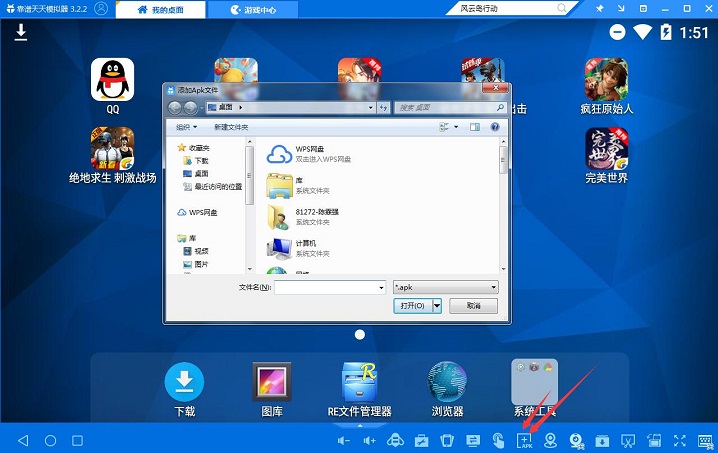
Task: Select 最近访问的位置 in navigation pane
Action: 213,186
